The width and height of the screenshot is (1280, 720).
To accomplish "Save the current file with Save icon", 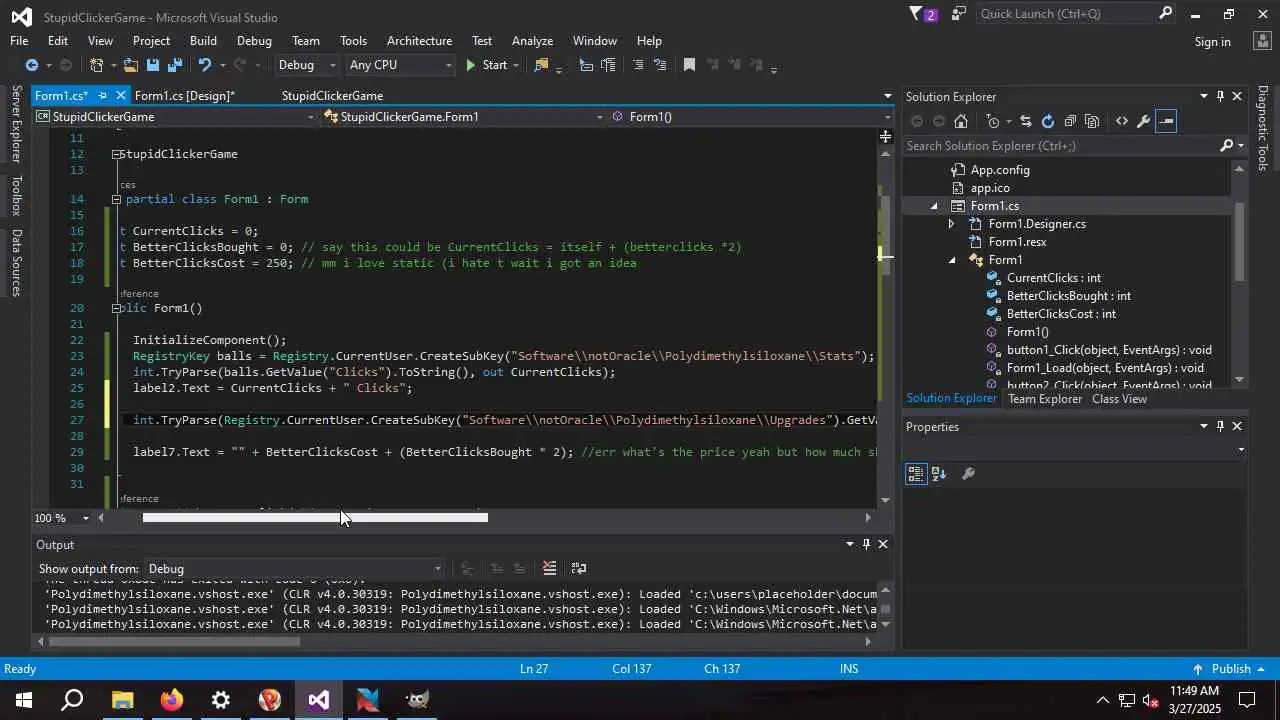I will click(153, 65).
